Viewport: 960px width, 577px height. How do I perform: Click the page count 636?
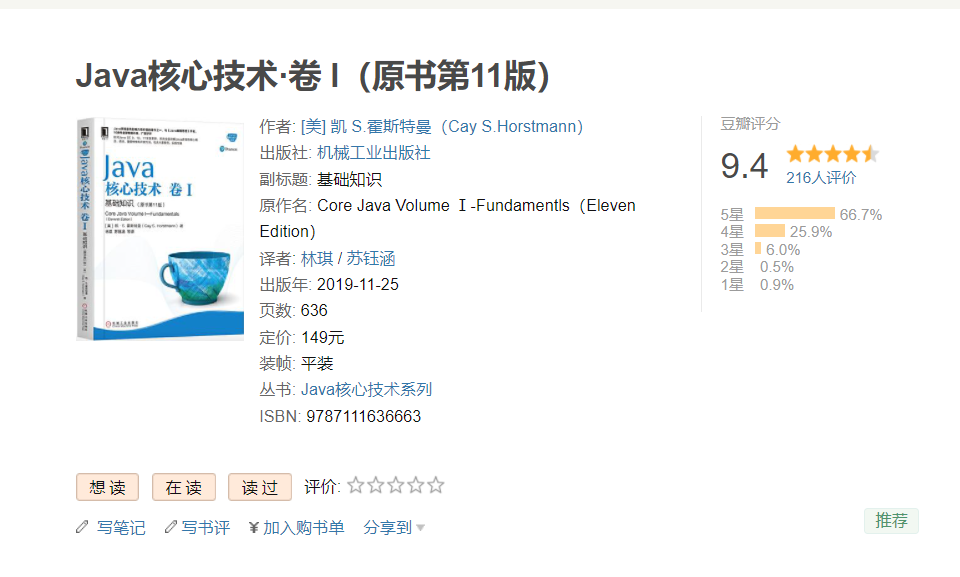point(314,311)
